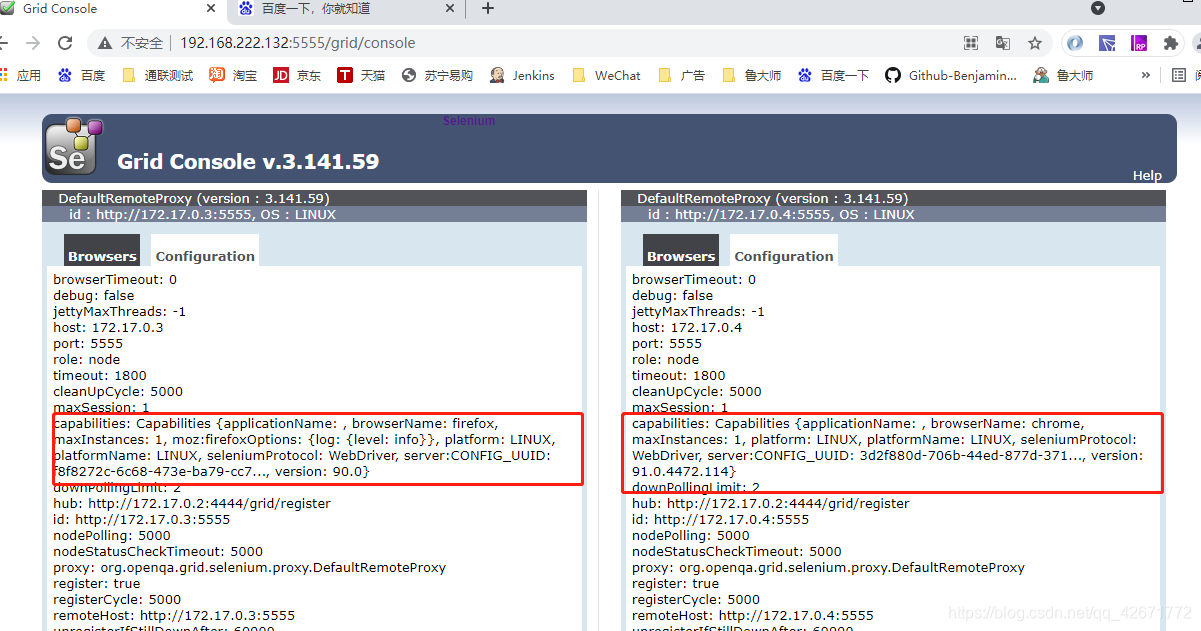Open the Jenkins bookmark

tap(522, 74)
